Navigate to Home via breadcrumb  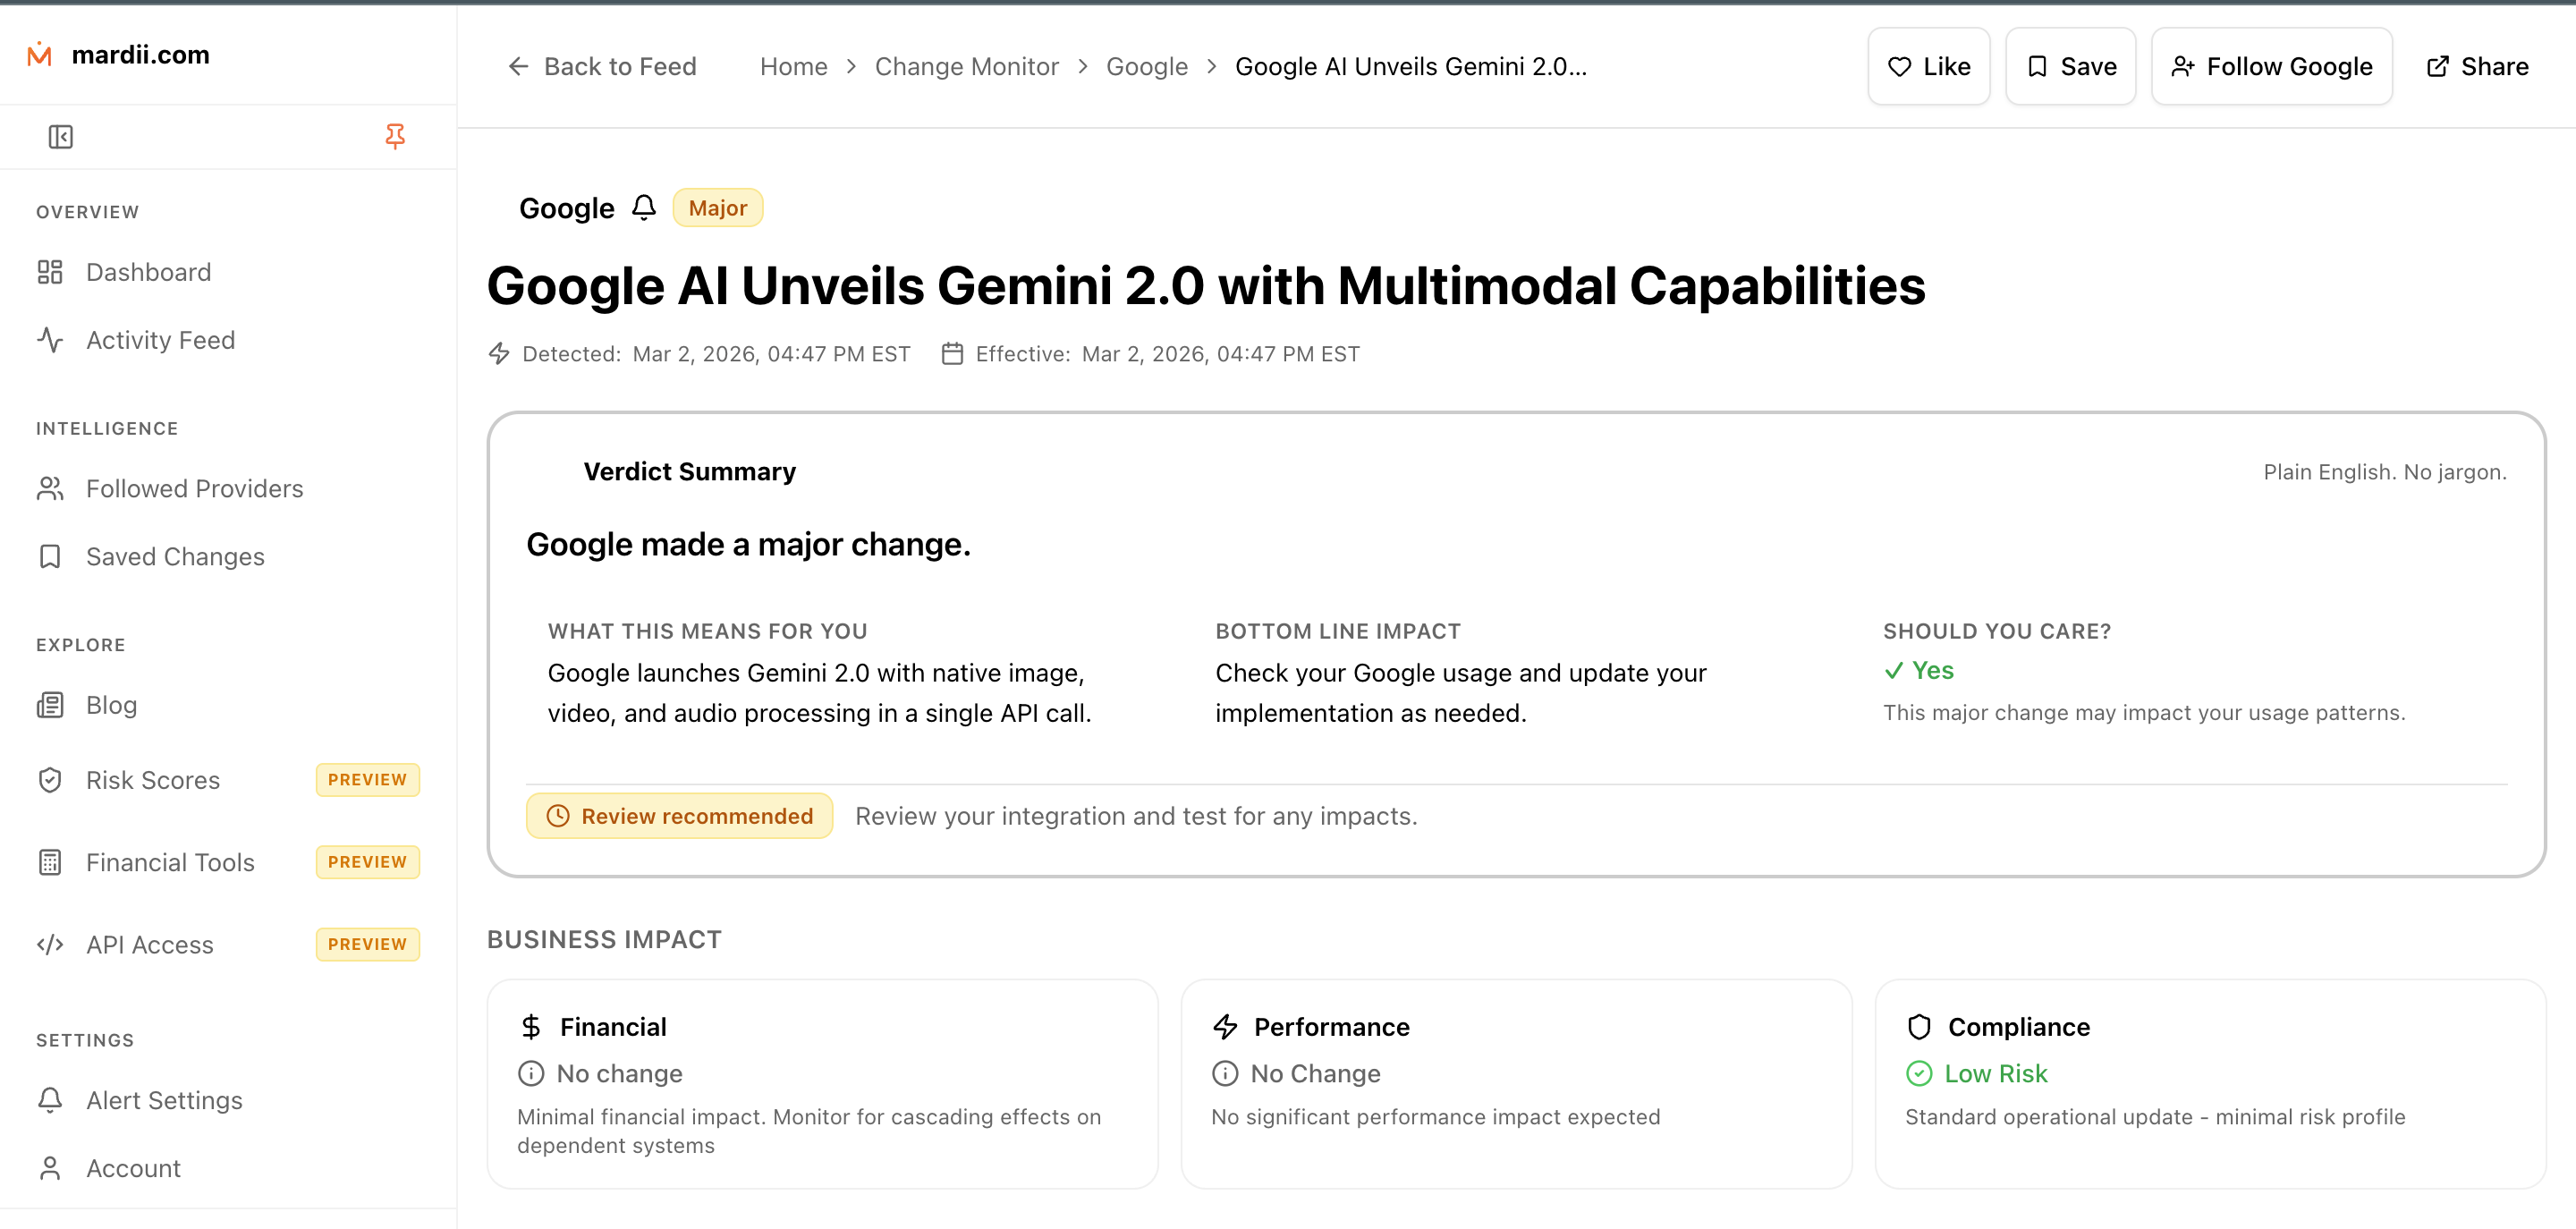(x=793, y=66)
